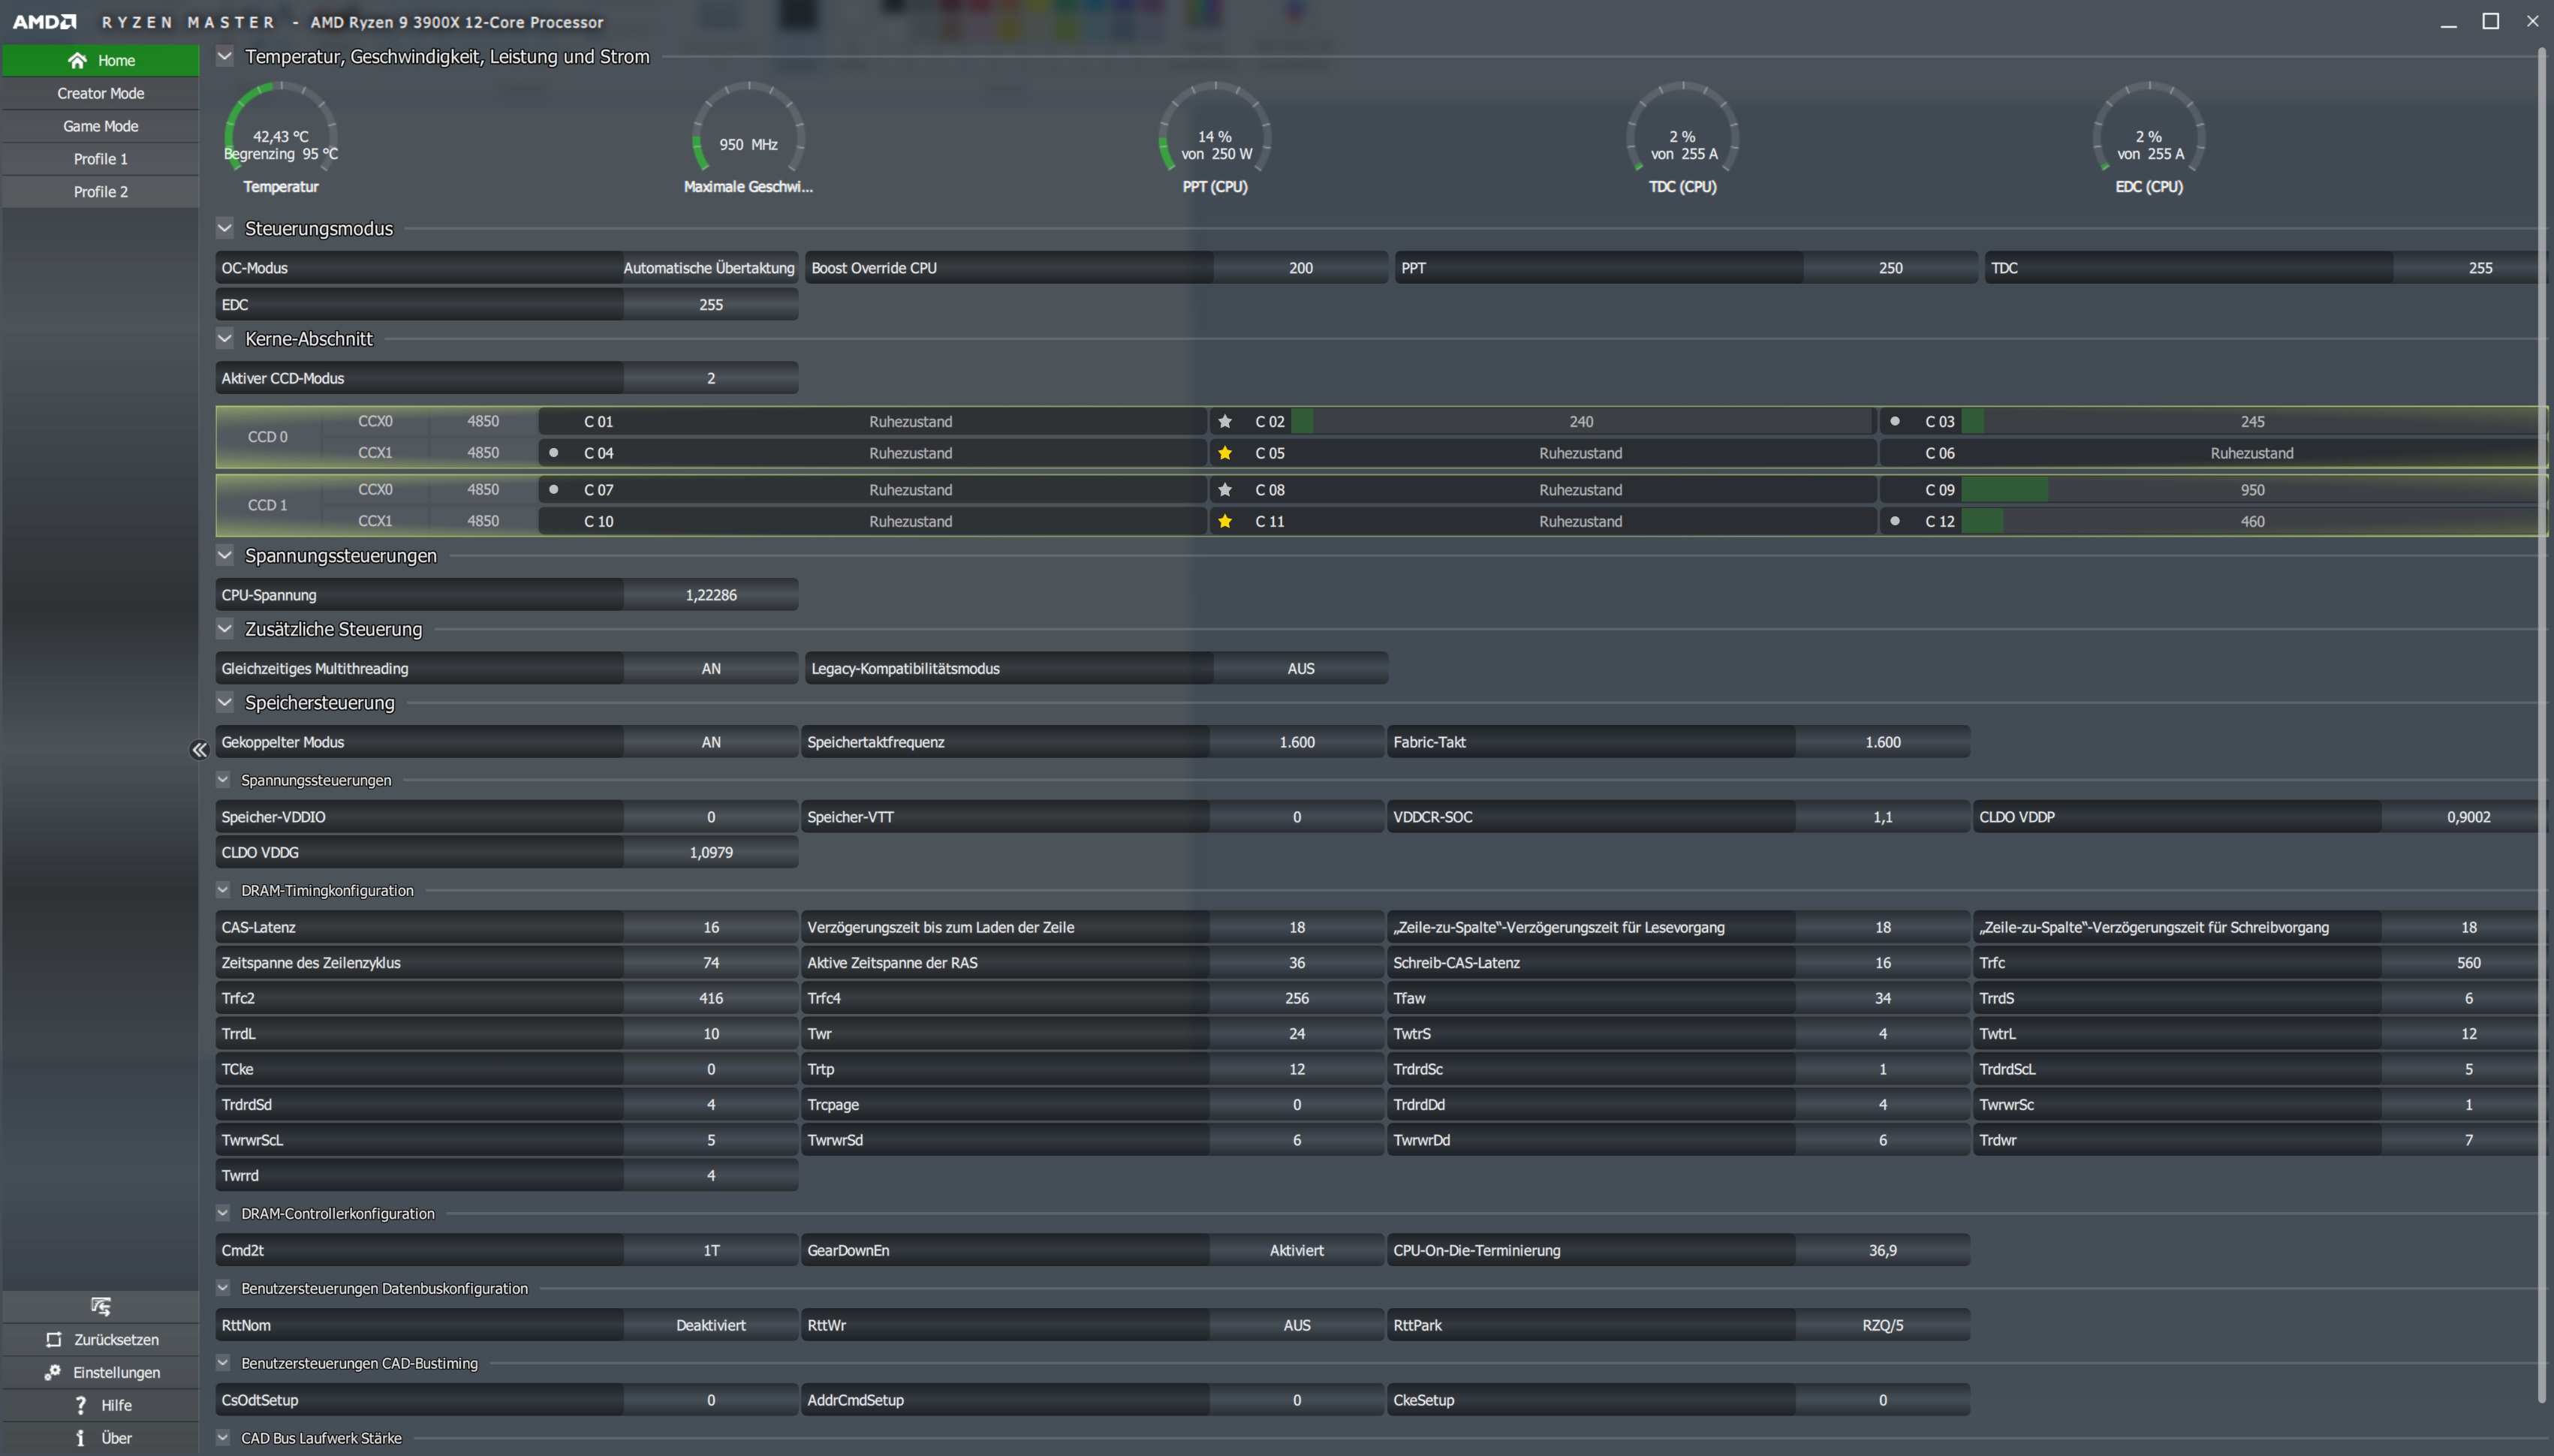The height and width of the screenshot is (1456, 2554).
Task: Collapse the Kerne-Abschnitt section
Action: (225, 339)
